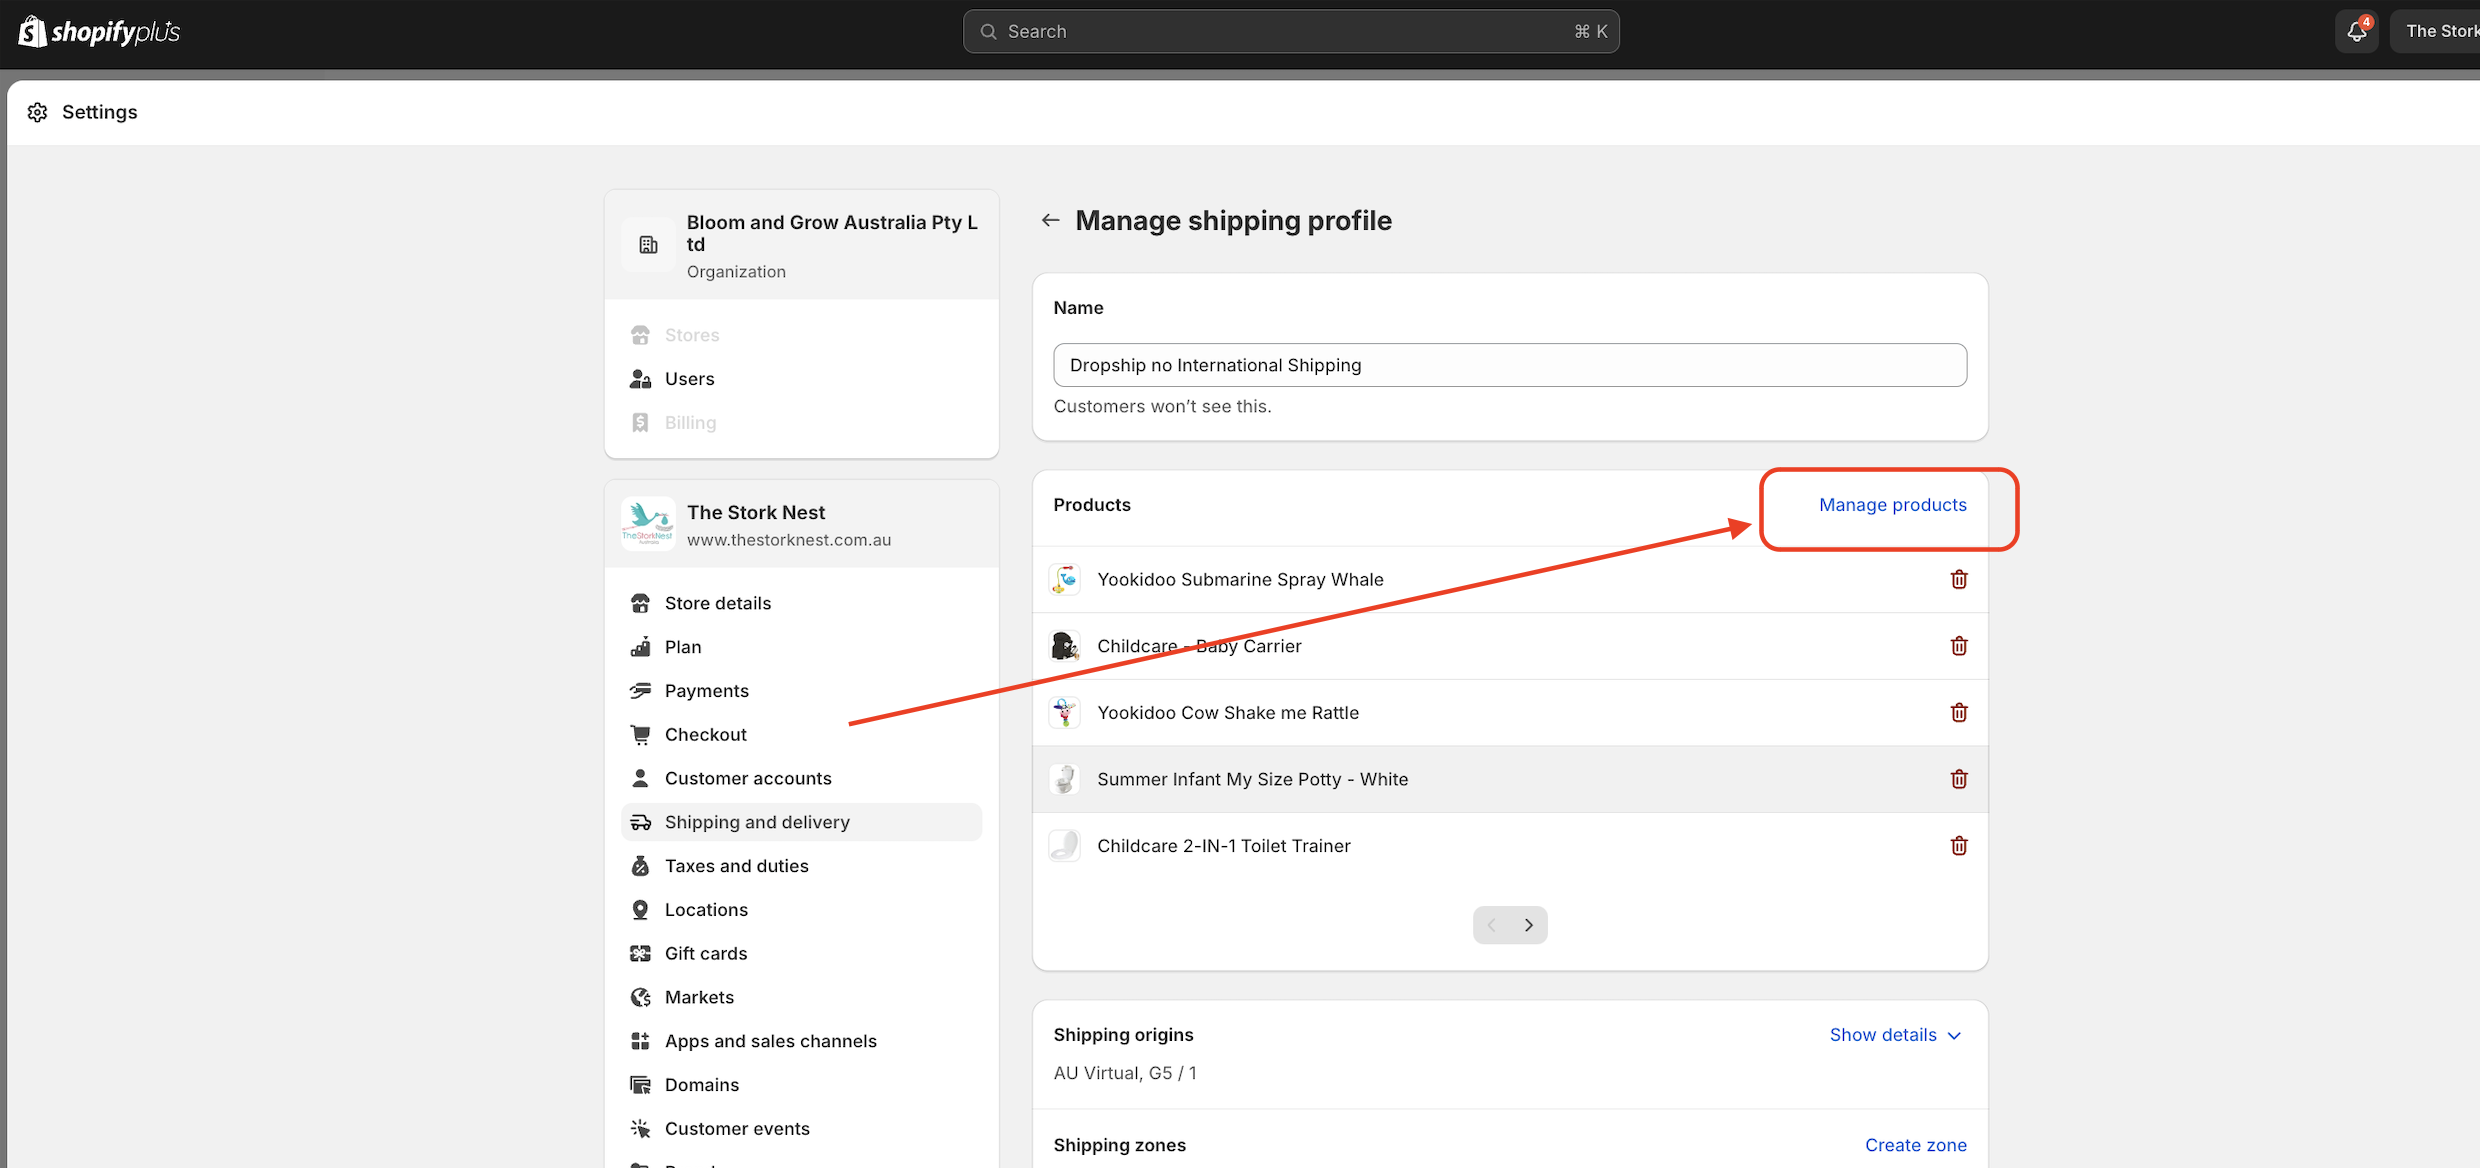
Task: Click the Plan icon in sidebar
Action: click(x=640, y=647)
